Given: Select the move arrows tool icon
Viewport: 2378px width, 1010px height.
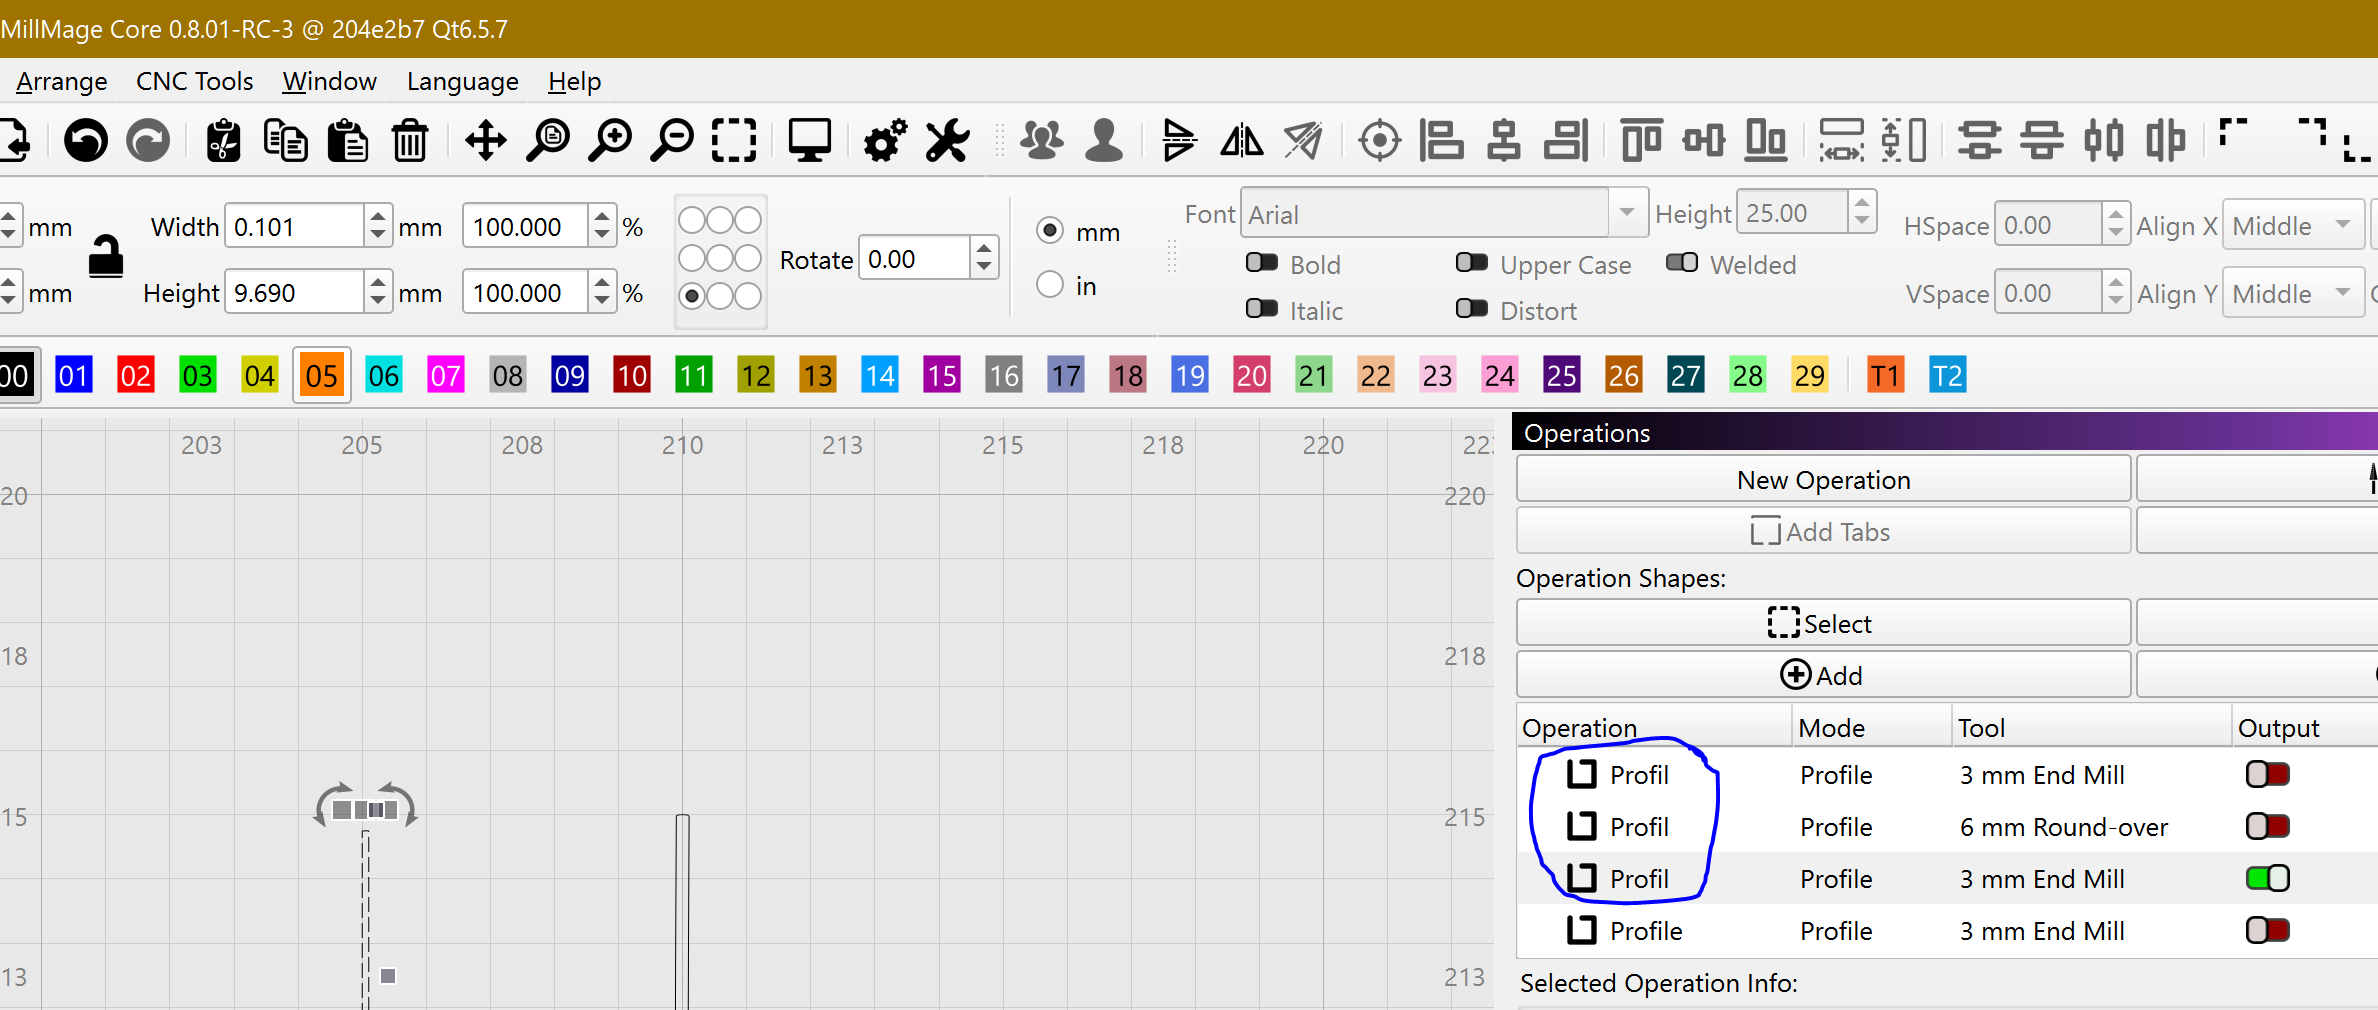Looking at the screenshot, I should click(486, 140).
